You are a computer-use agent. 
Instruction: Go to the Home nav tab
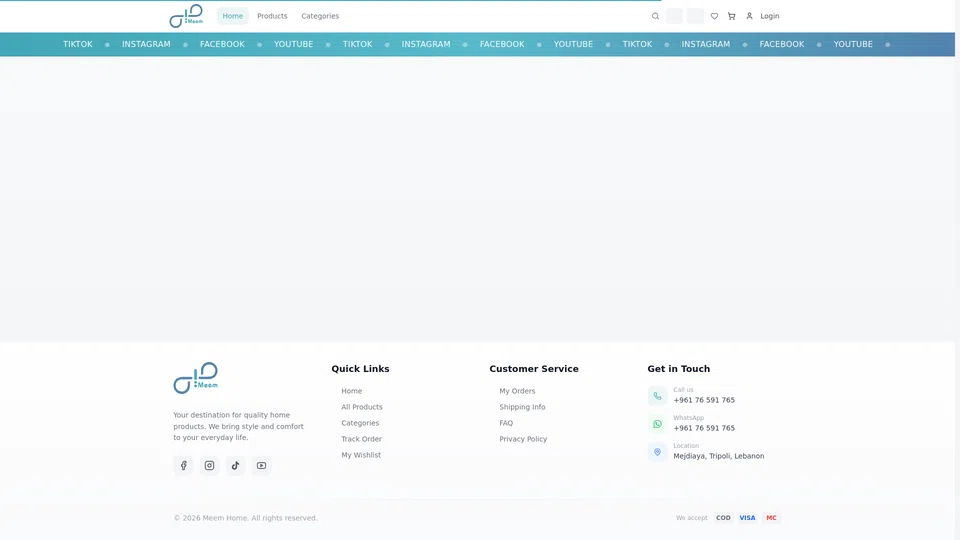click(x=233, y=16)
